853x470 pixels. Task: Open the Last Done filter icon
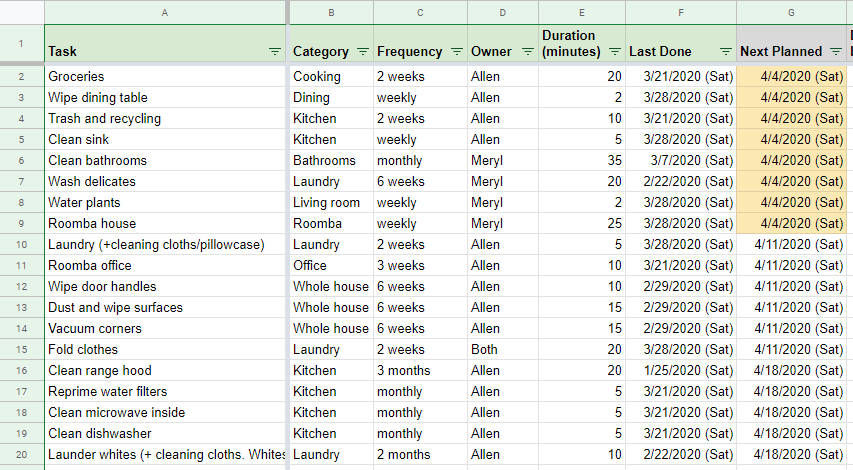pos(725,52)
